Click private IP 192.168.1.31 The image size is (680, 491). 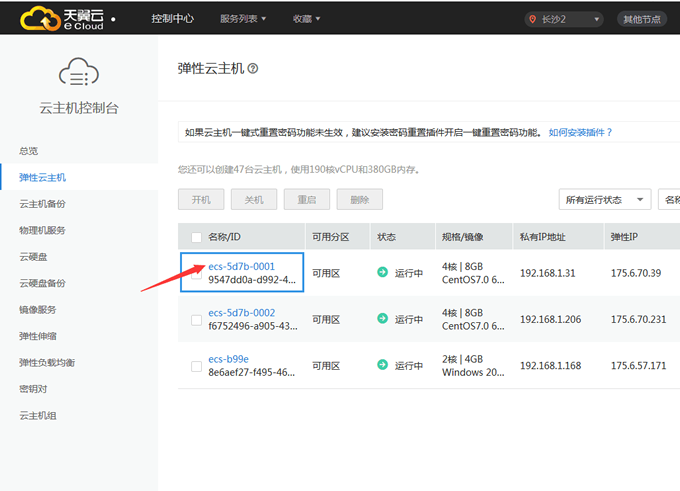pos(548,273)
